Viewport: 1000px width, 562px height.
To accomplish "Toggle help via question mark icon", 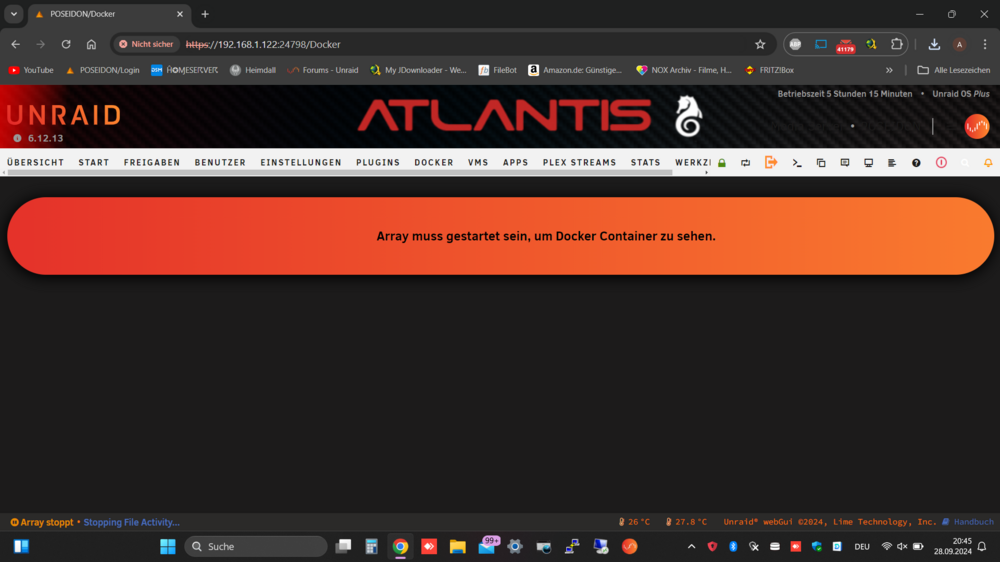I will [916, 163].
